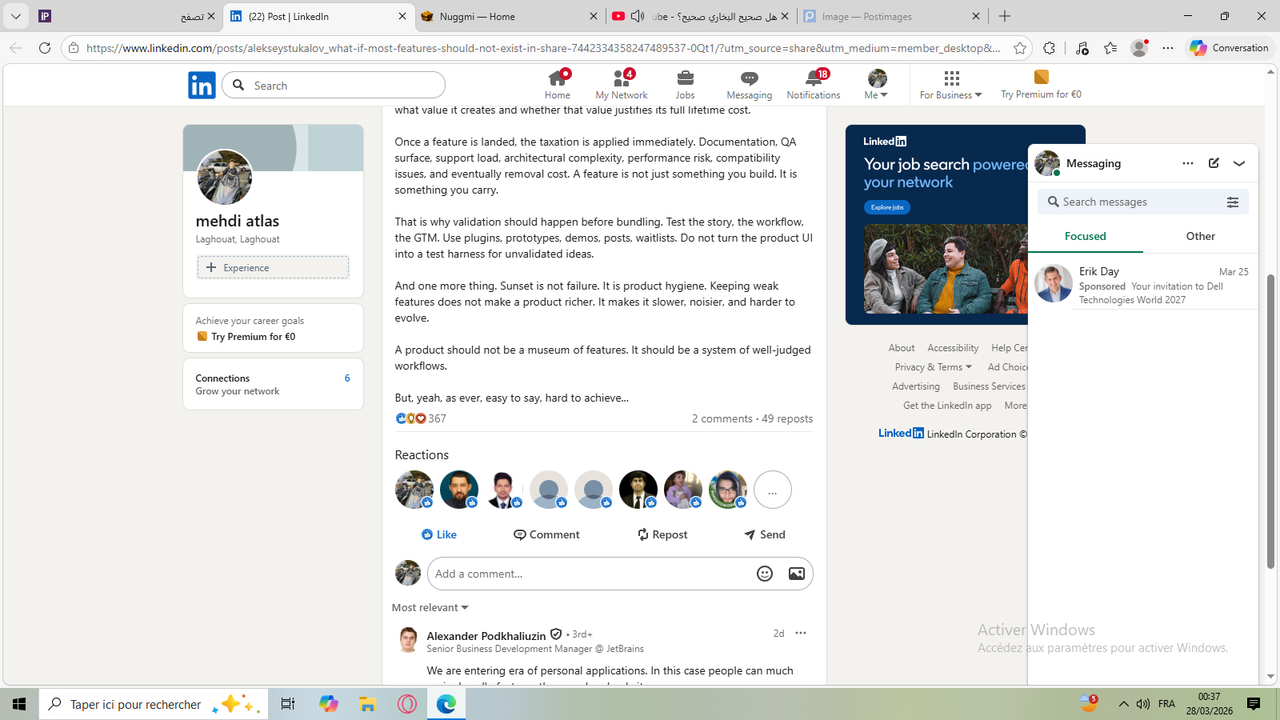
Task: Refresh the page in the browser
Action: 44,48
